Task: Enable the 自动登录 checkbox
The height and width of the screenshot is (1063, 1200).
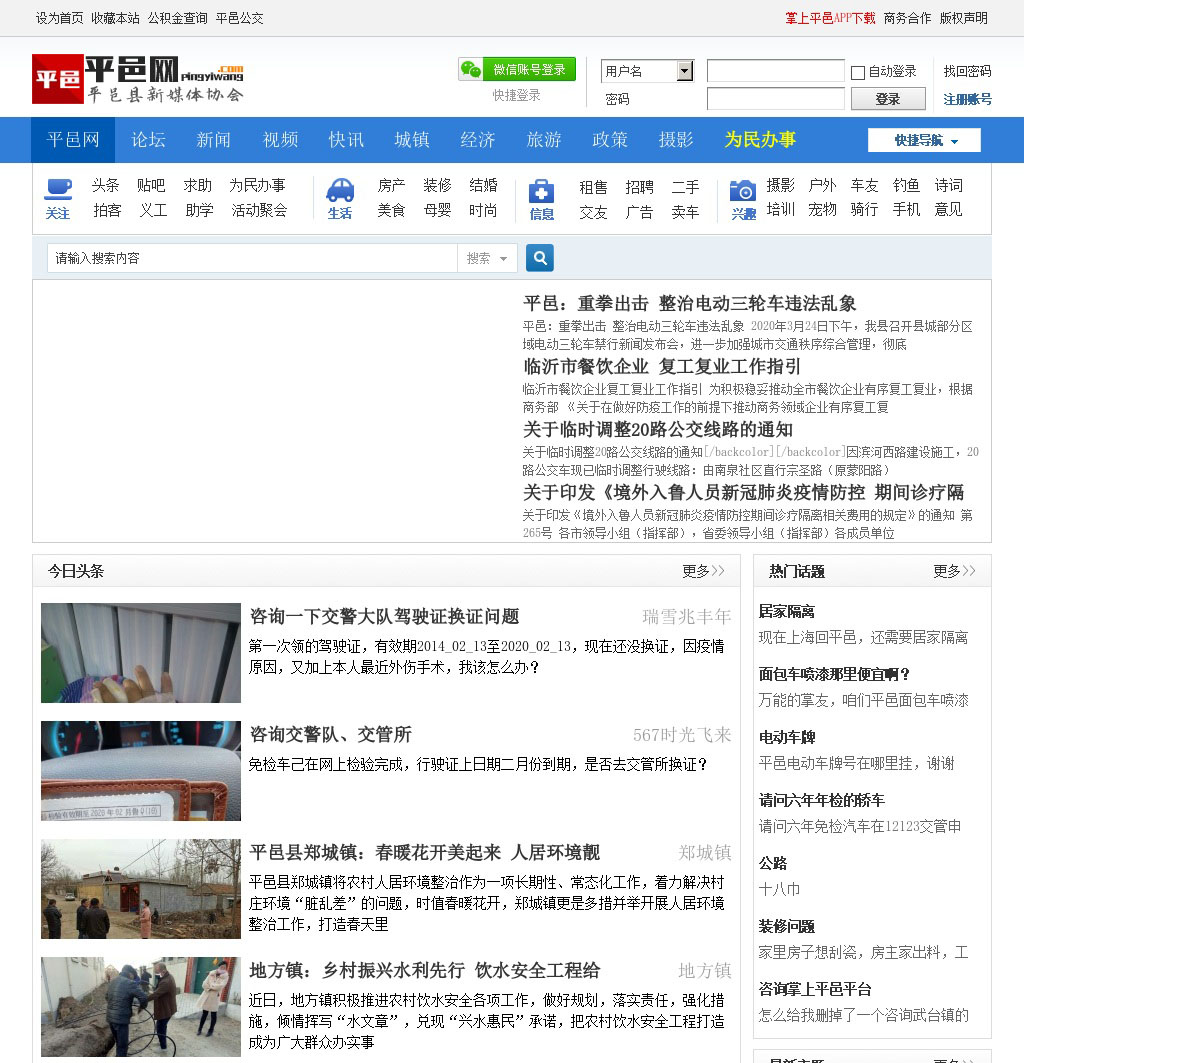Action: click(858, 72)
